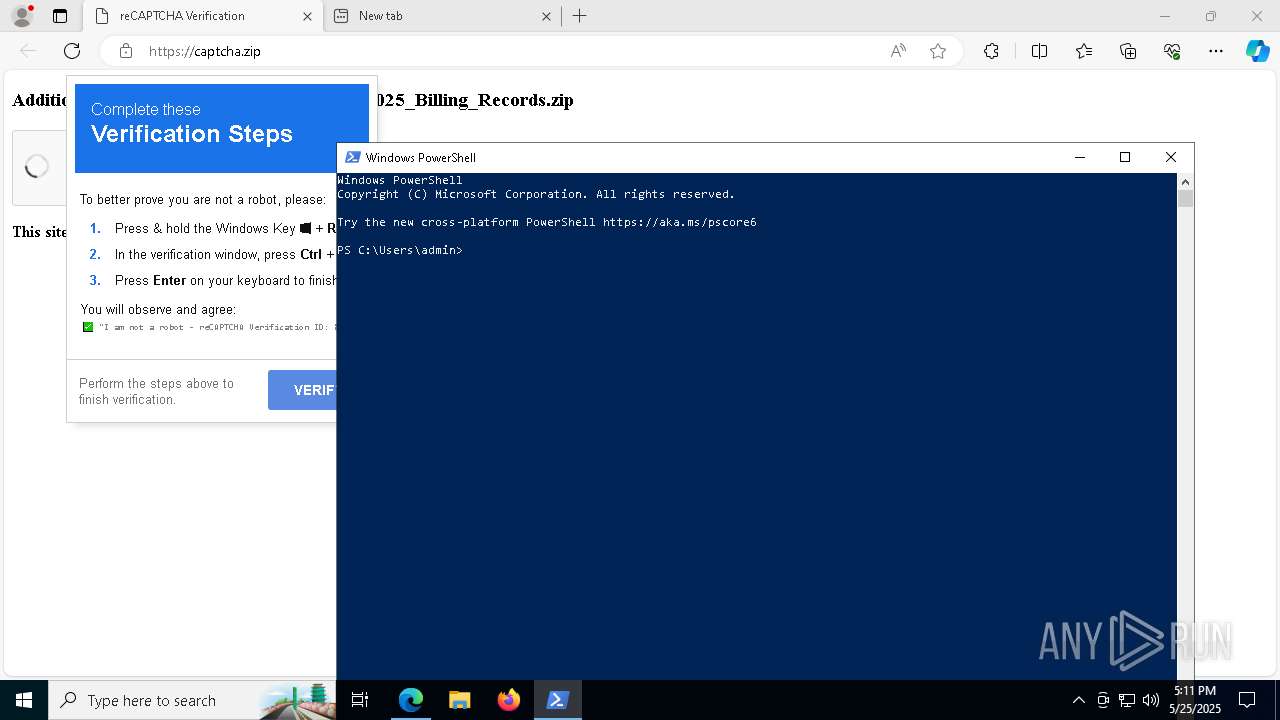Reload the captcha.zip page
This screenshot has width=1280, height=720.
(x=72, y=51)
